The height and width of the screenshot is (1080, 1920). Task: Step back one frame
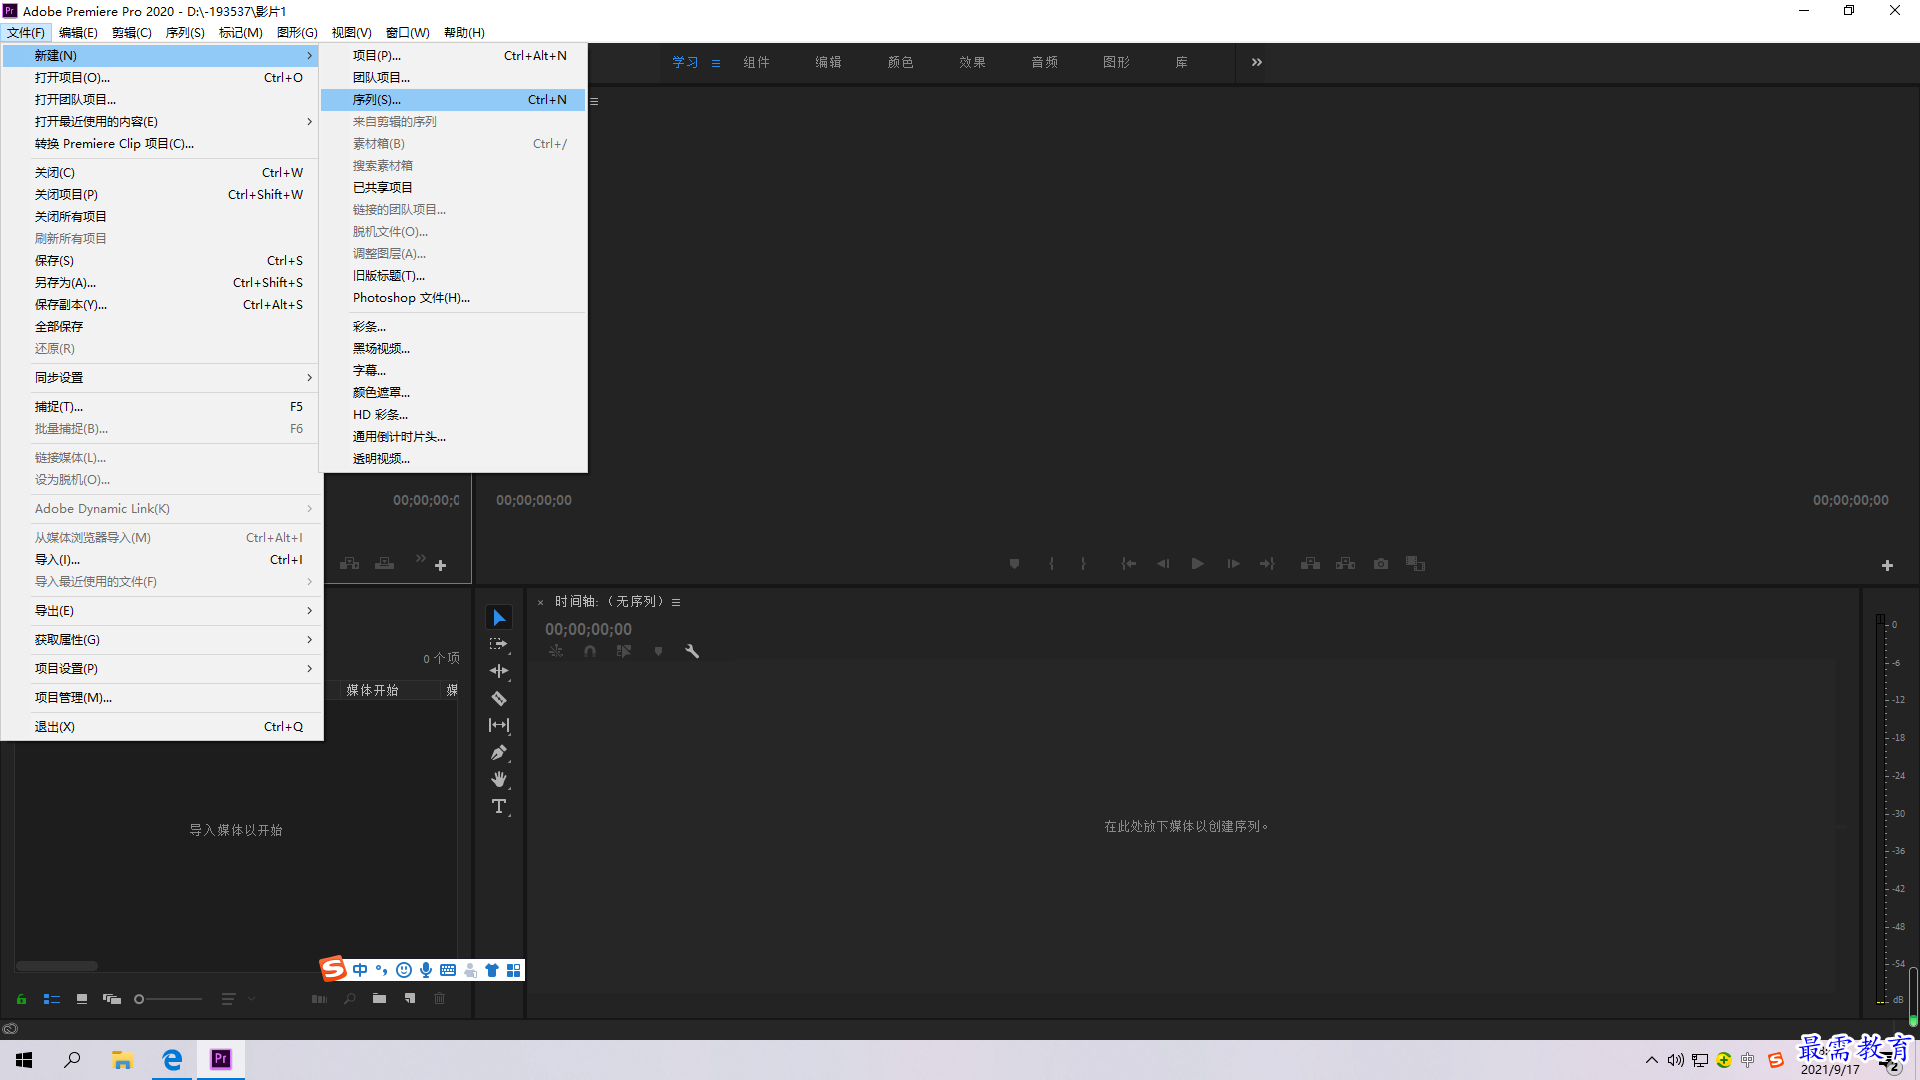click(x=1163, y=564)
